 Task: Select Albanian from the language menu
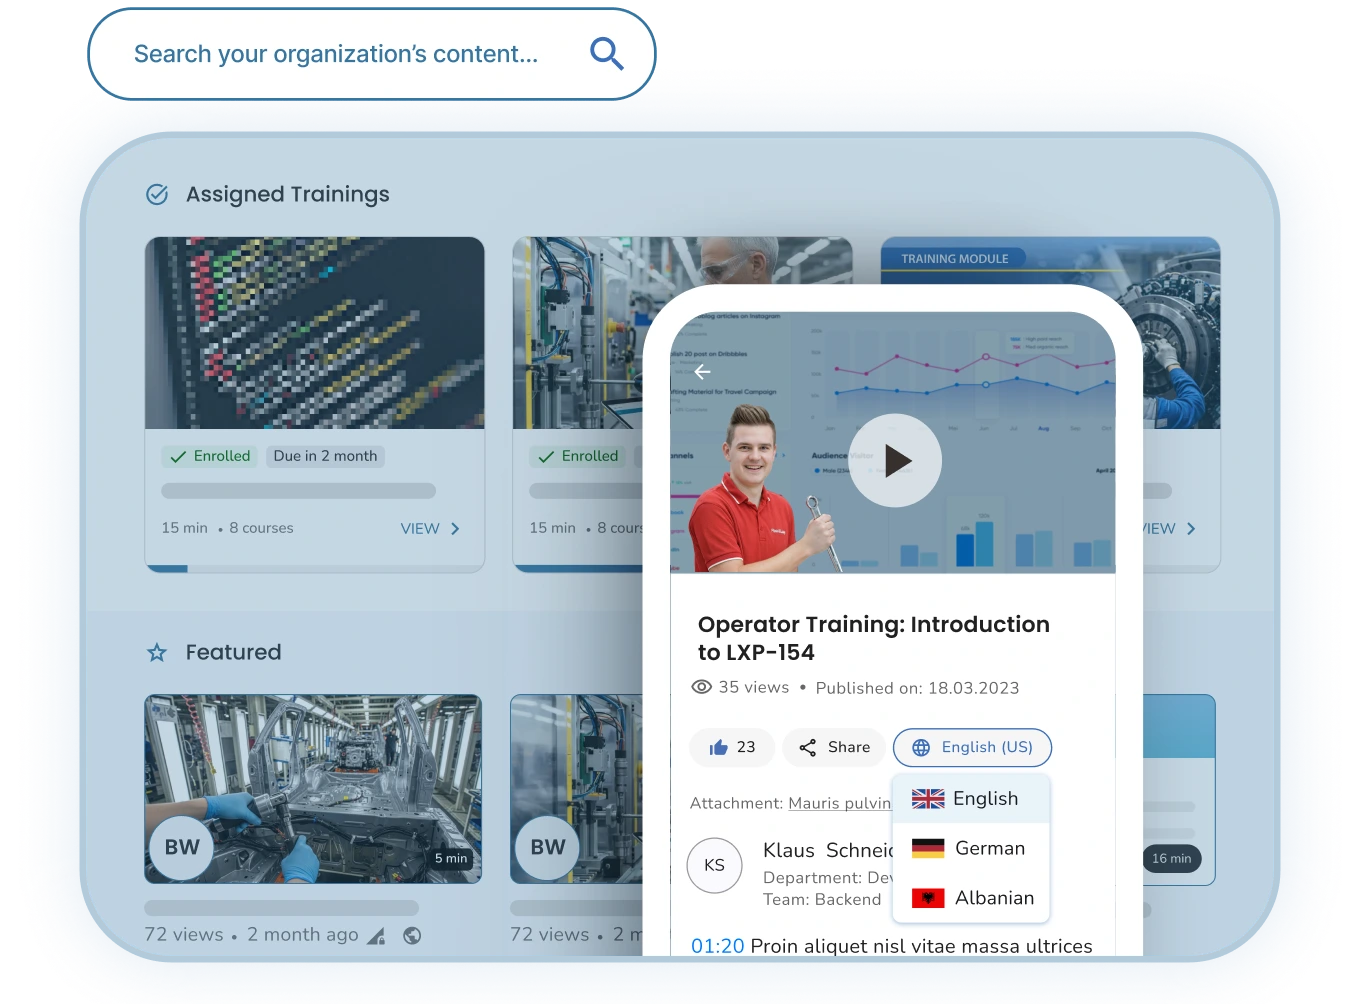(x=970, y=898)
